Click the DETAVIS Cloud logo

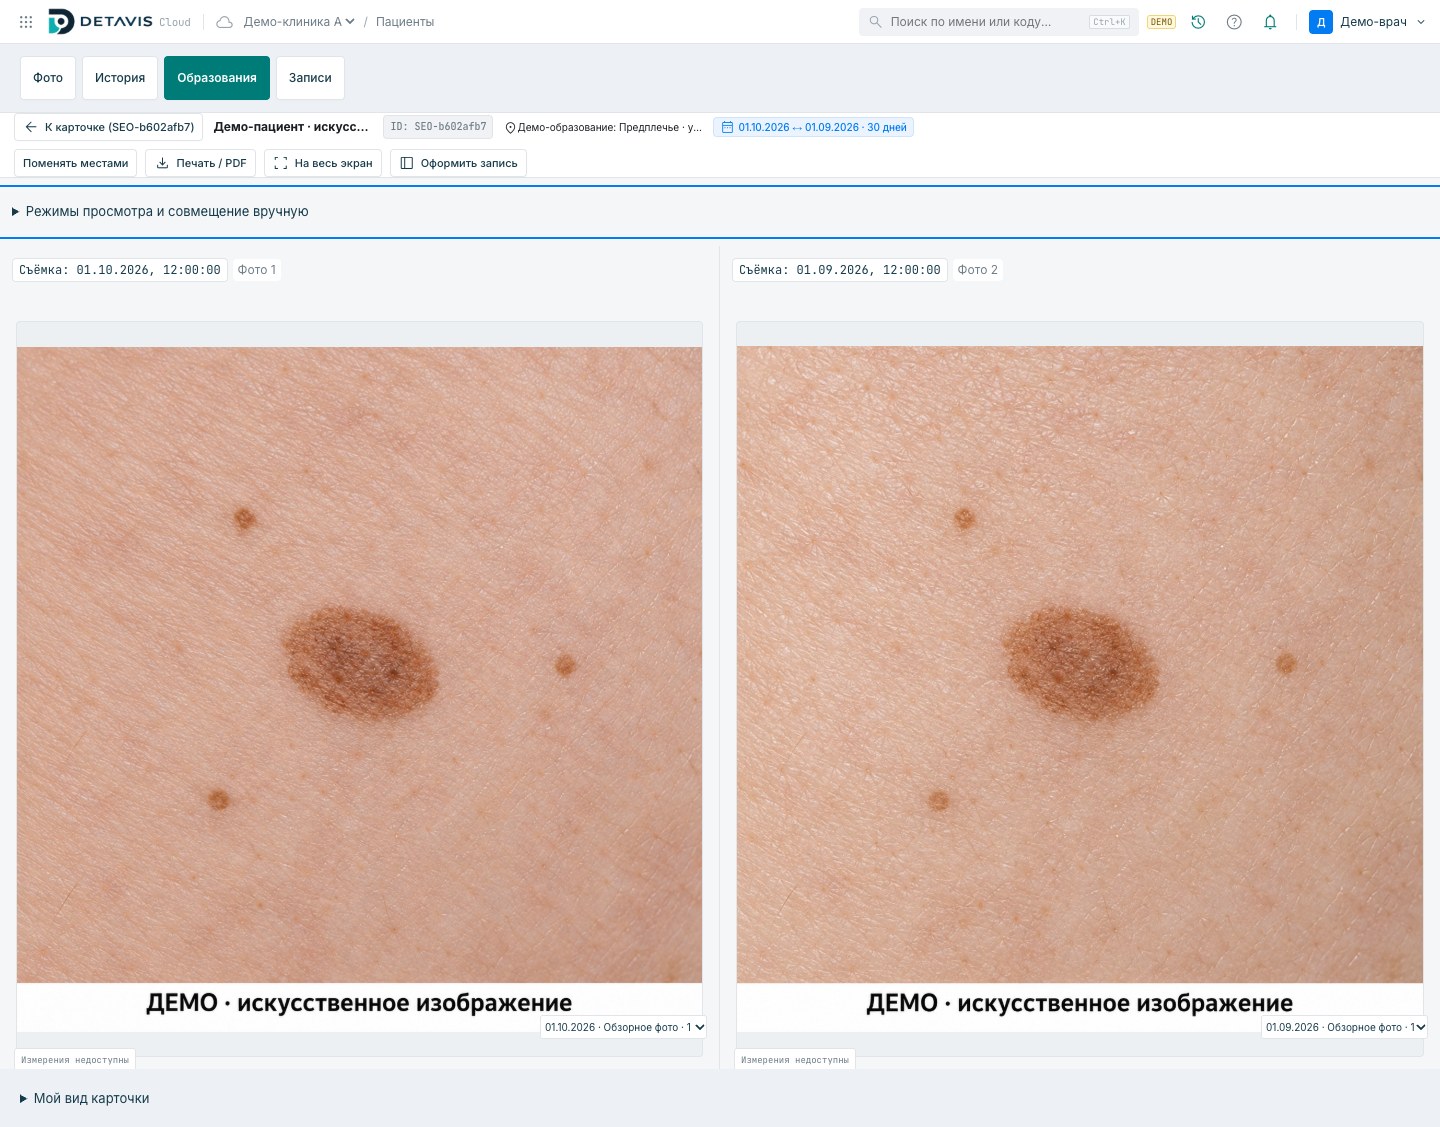tap(119, 21)
